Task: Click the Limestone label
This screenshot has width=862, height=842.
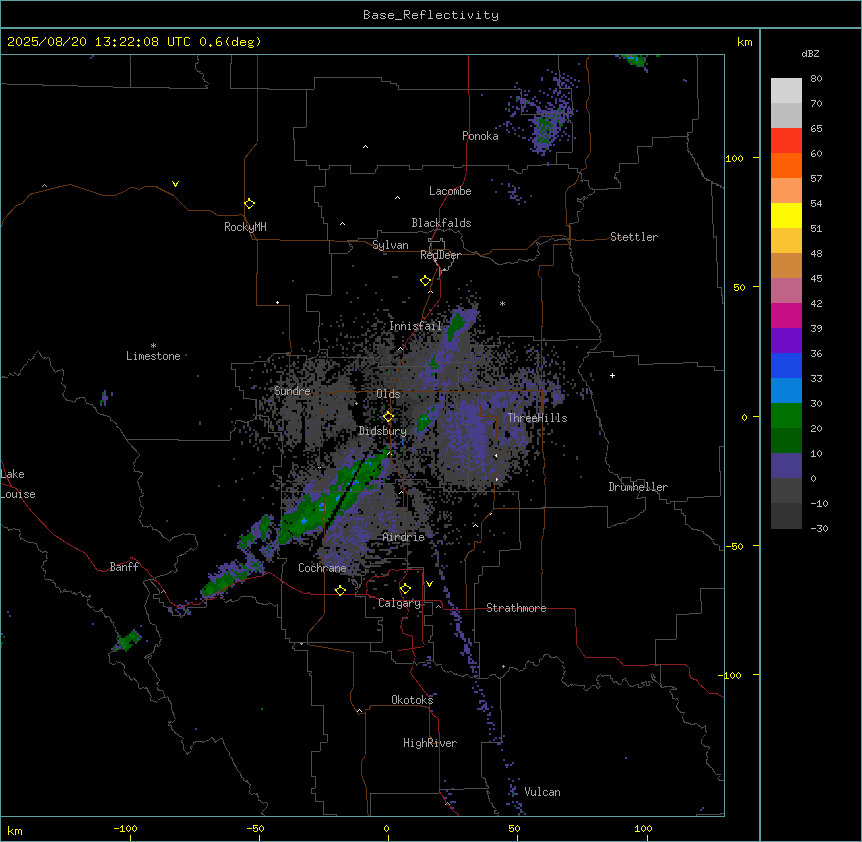Action: pos(153,356)
